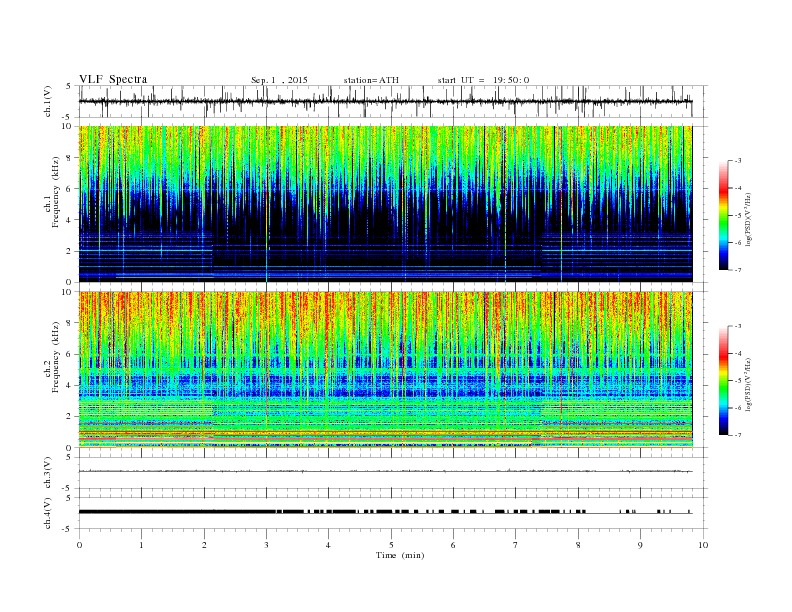Click the 'ch.4(V)' axis label
792x612 pixels.
[48, 513]
